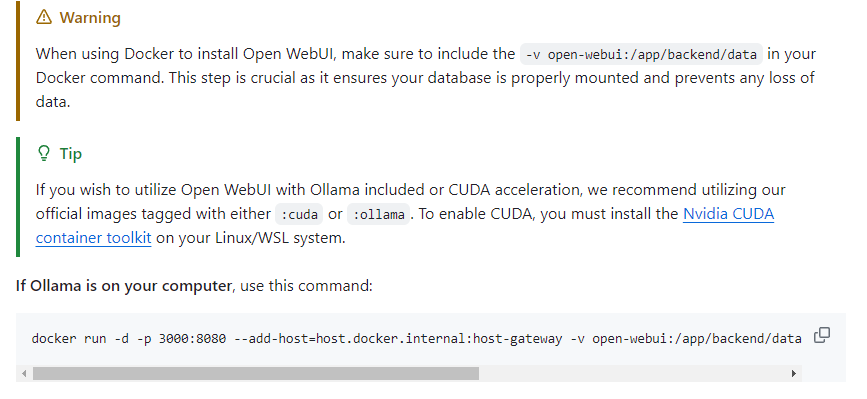Click the Warning triangle icon
This screenshot has width=867, height=399.
coord(44,17)
